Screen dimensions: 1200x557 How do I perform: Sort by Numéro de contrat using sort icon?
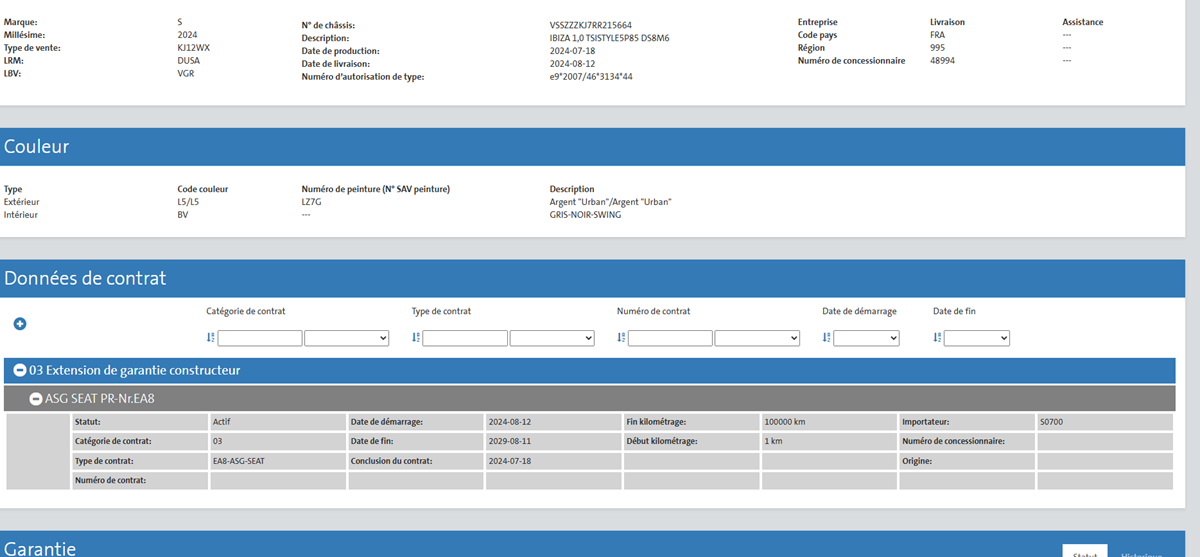621,338
